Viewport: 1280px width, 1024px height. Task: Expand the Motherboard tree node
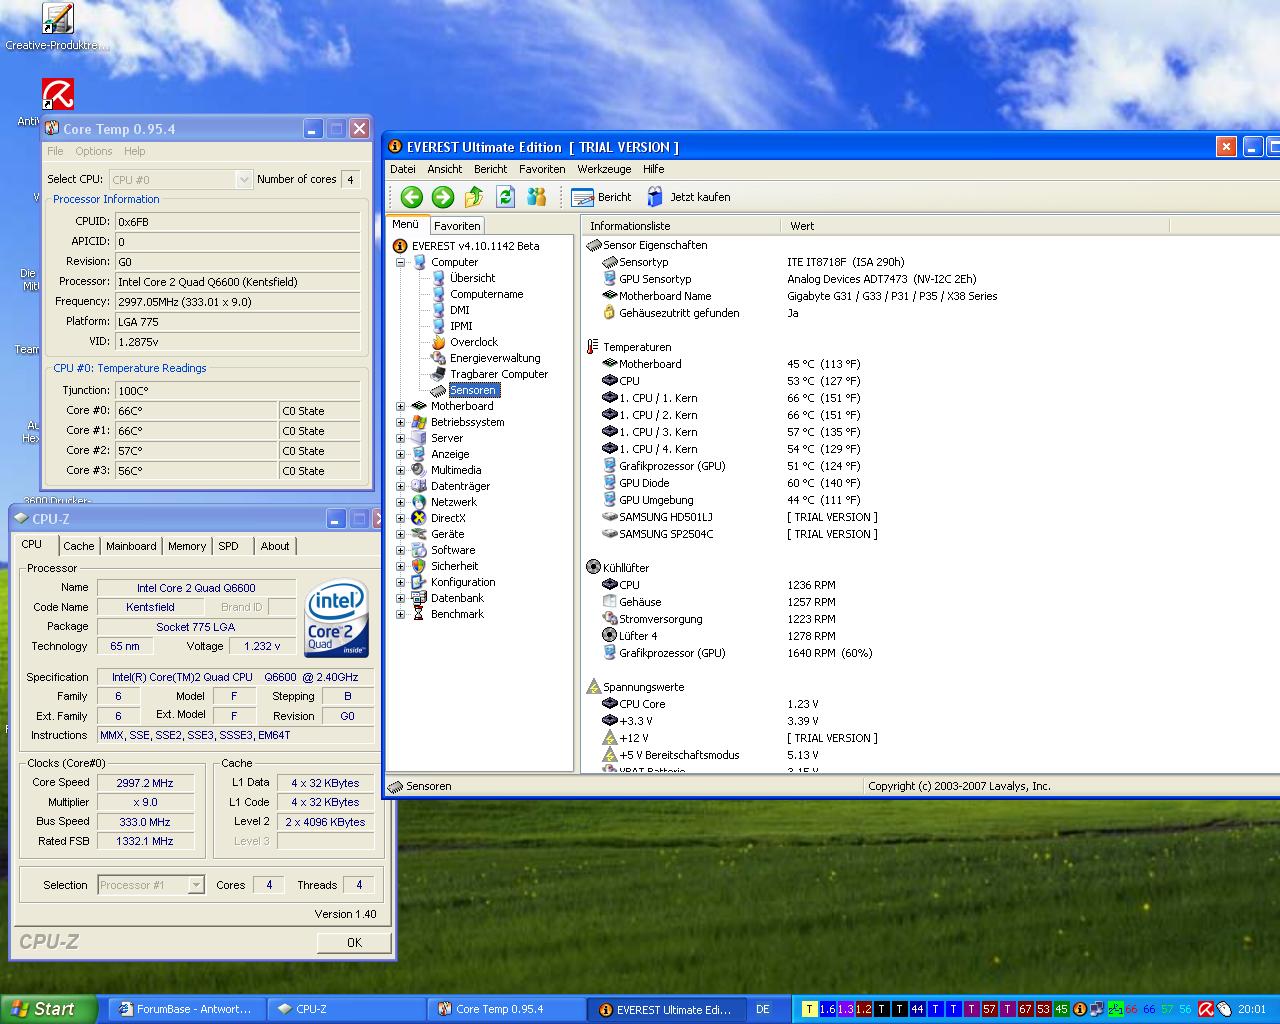(x=401, y=406)
